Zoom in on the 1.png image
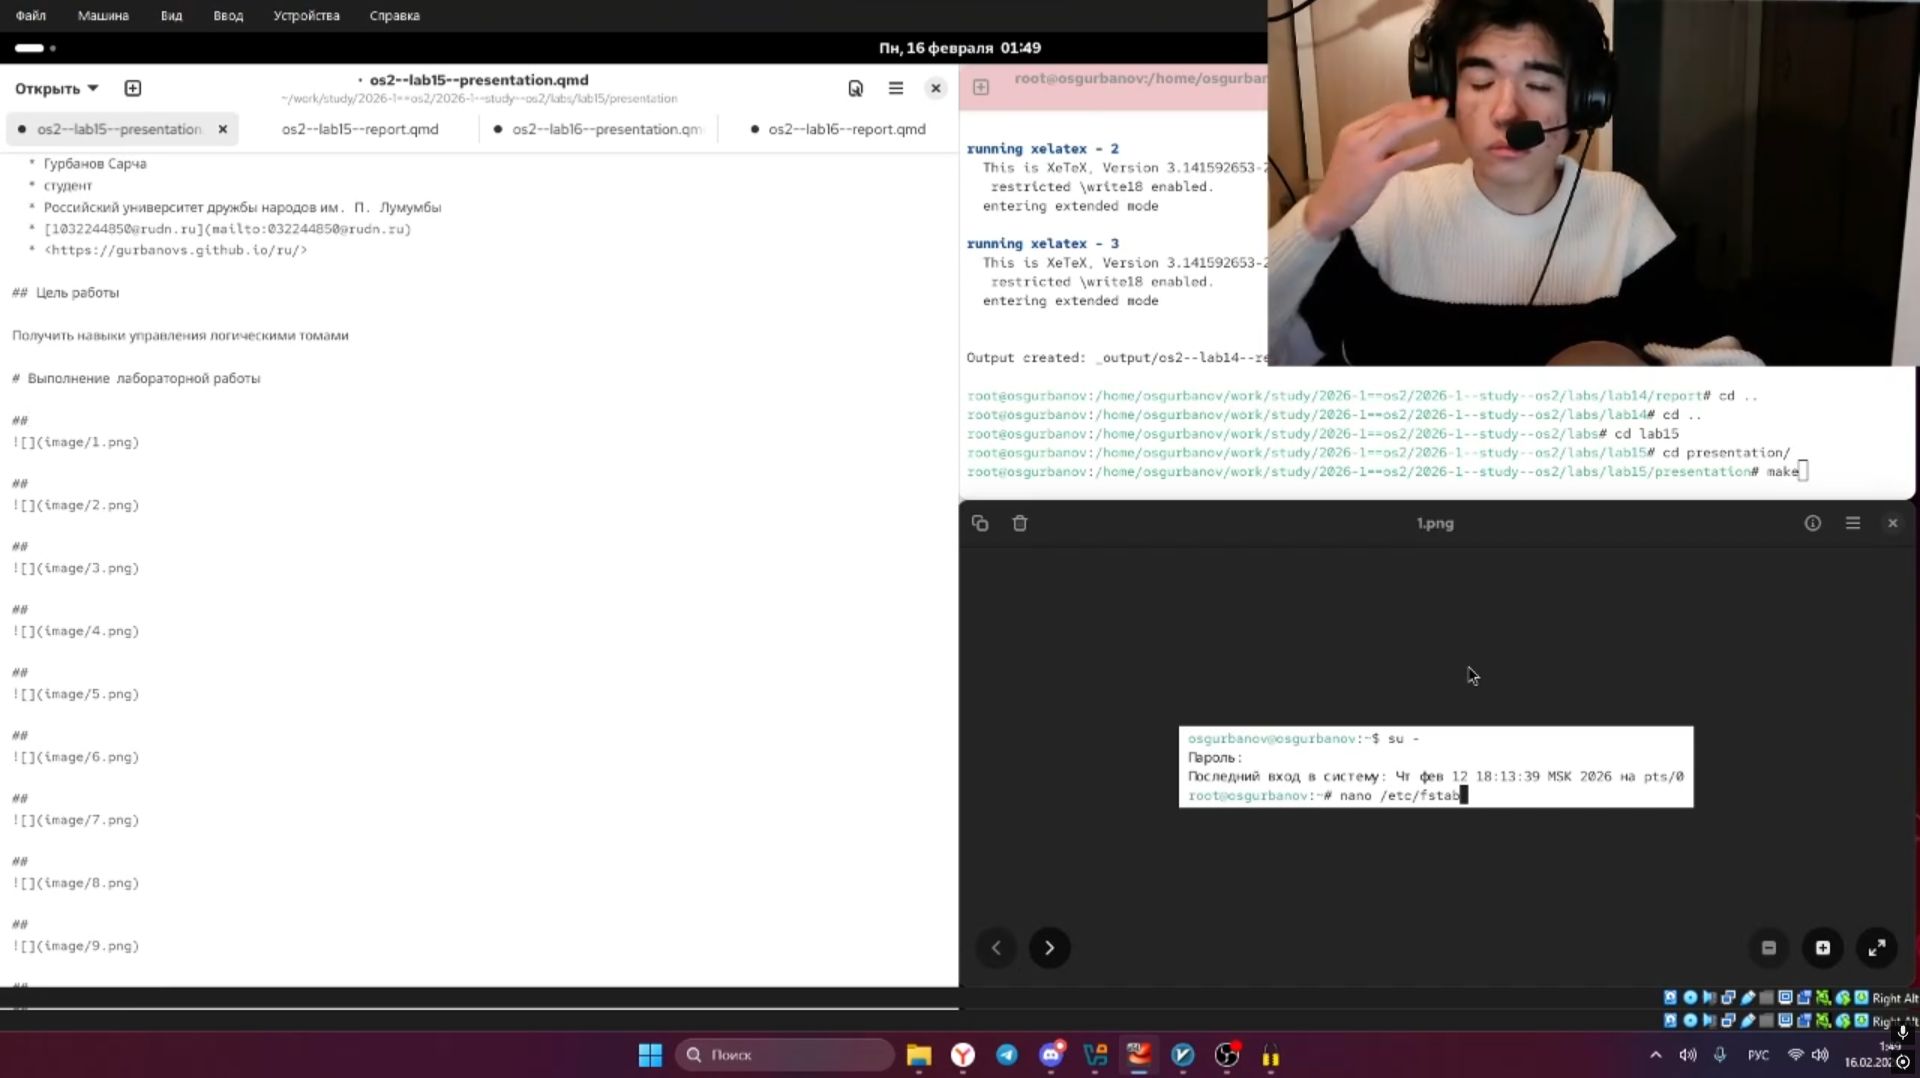This screenshot has width=1920, height=1078. 1823,948
